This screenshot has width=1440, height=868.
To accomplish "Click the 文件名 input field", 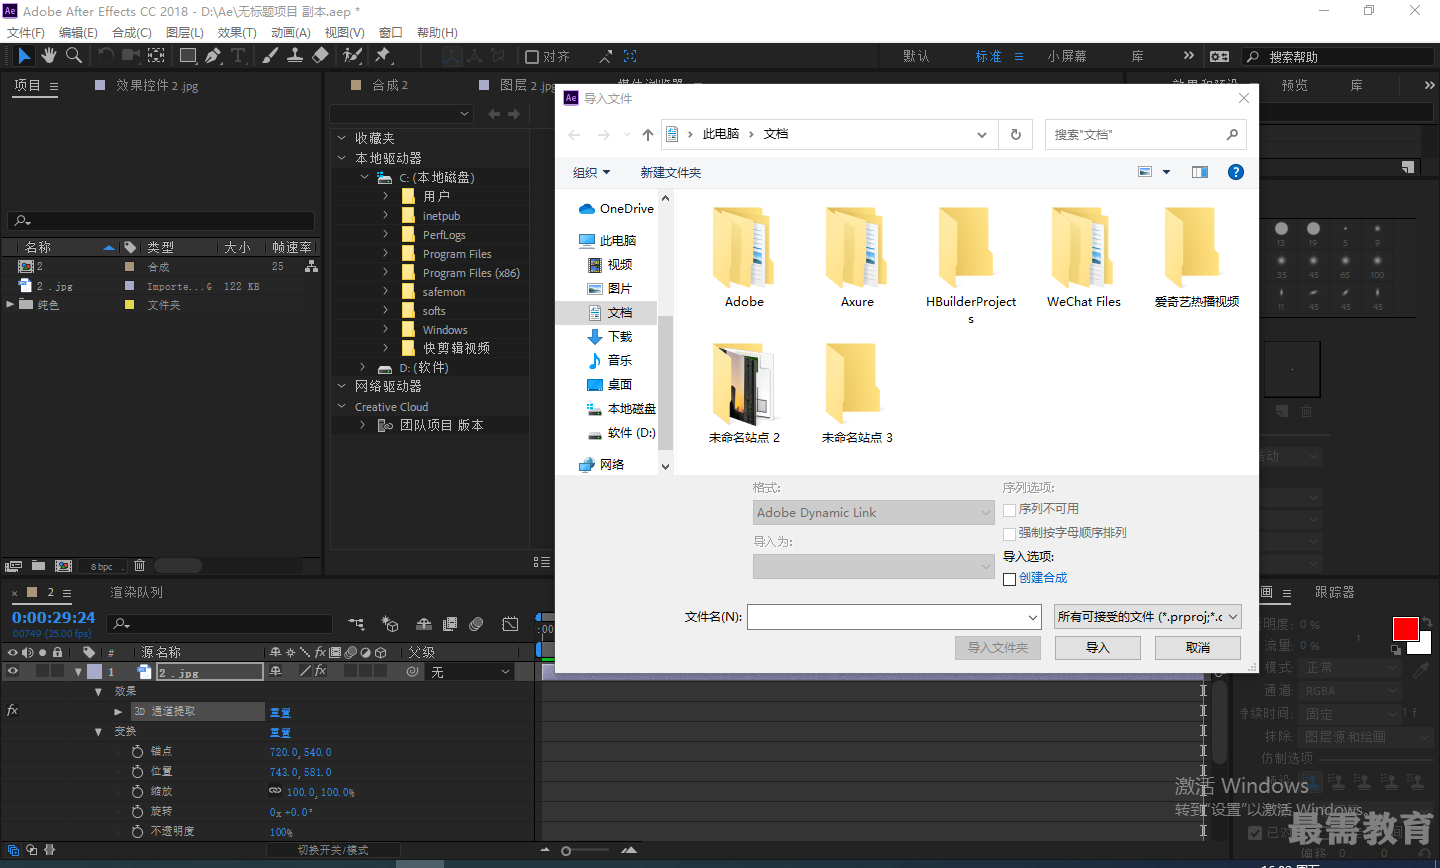I will (x=894, y=617).
